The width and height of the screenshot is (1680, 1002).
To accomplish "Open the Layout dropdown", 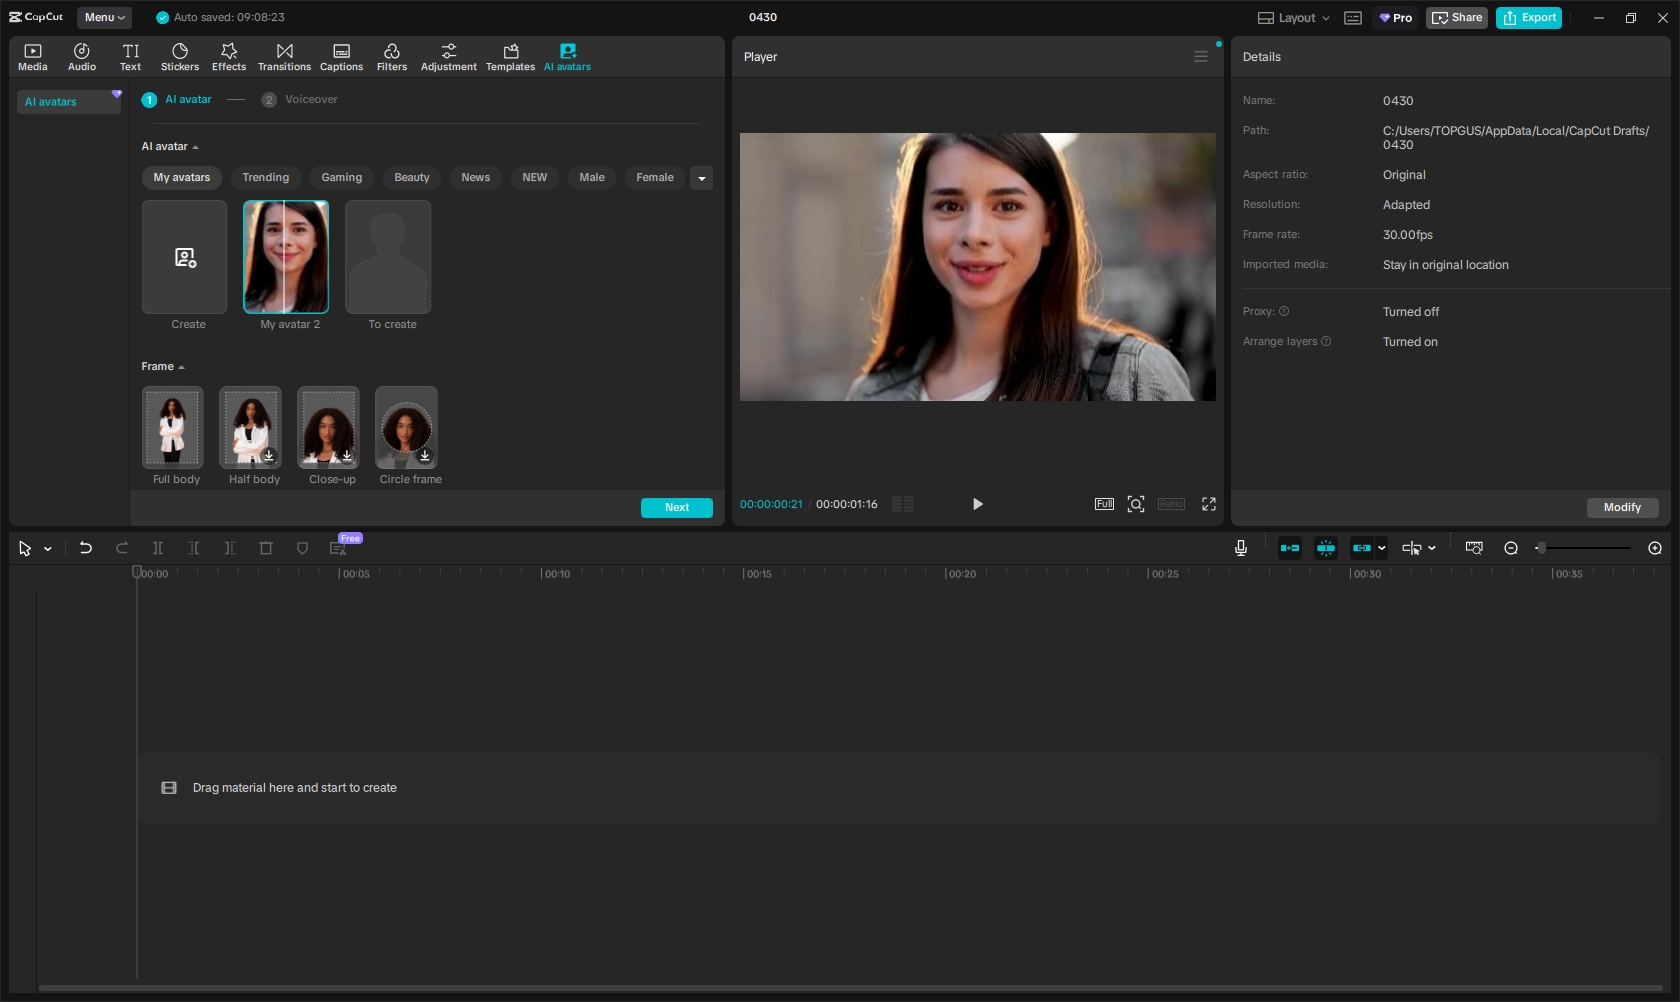I will pyautogui.click(x=1294, y=18).
